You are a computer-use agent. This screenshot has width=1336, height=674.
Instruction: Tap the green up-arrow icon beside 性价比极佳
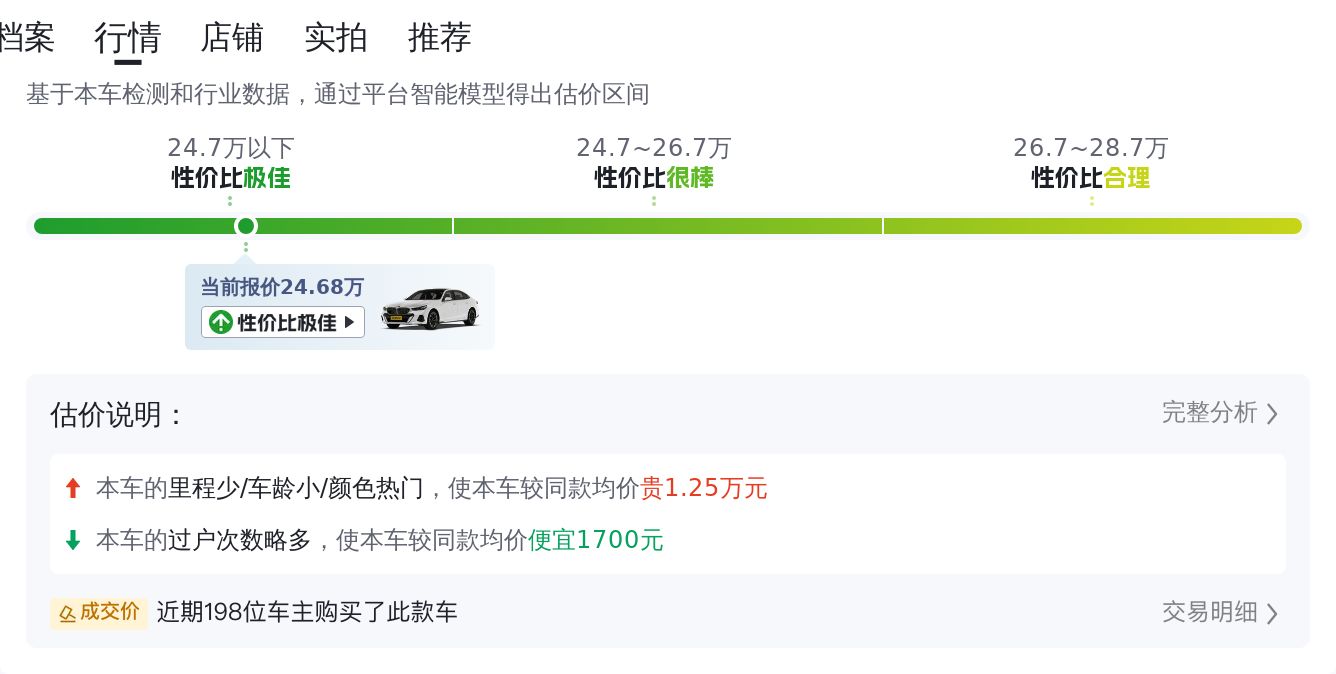tap(220, 322)
